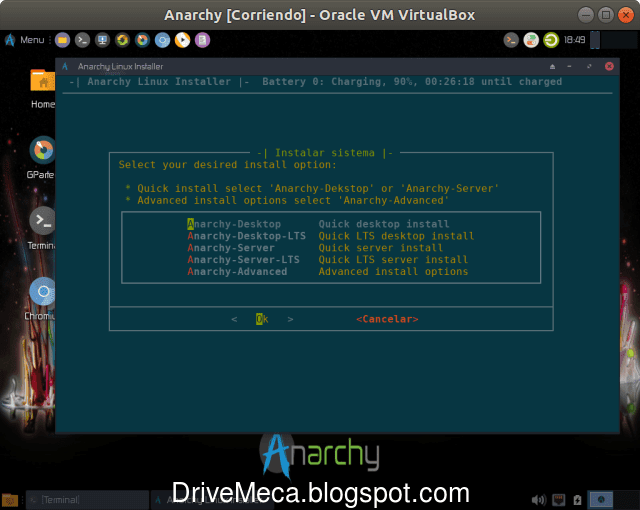Select Anarchy-Server-LTS install option
Viewport: 640px width, 510px height.
coord(243,259)
